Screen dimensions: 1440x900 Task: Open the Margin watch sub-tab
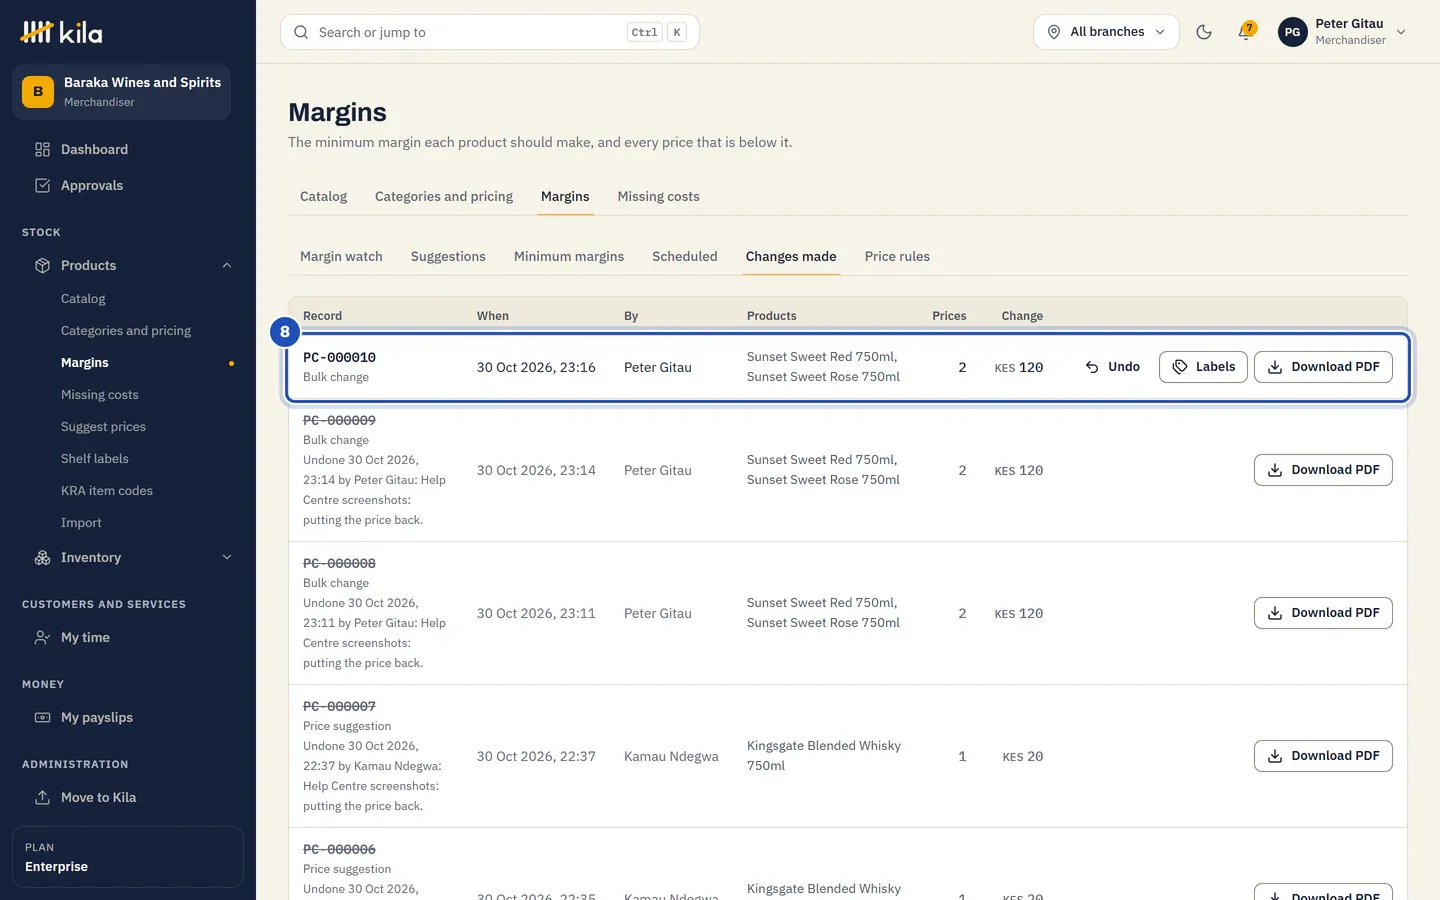click(x=341, y=256)
